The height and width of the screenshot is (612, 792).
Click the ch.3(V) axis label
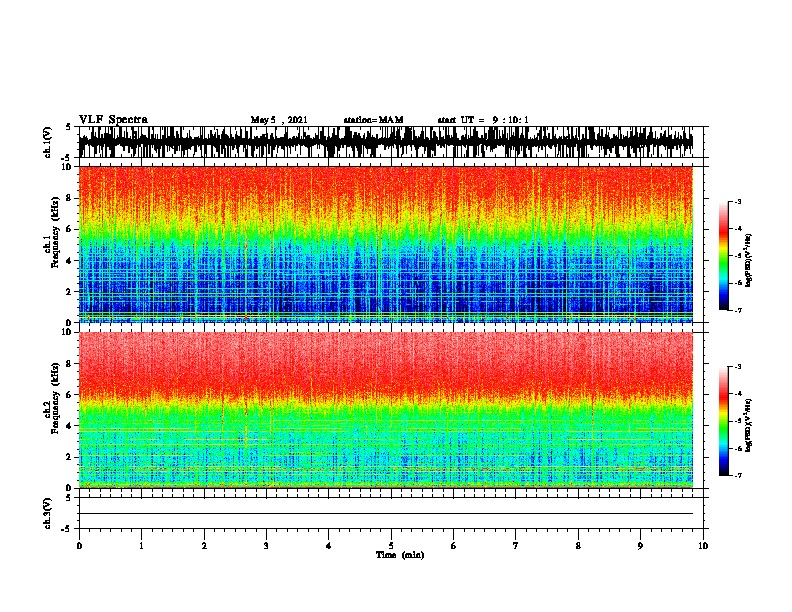[47, 513]
